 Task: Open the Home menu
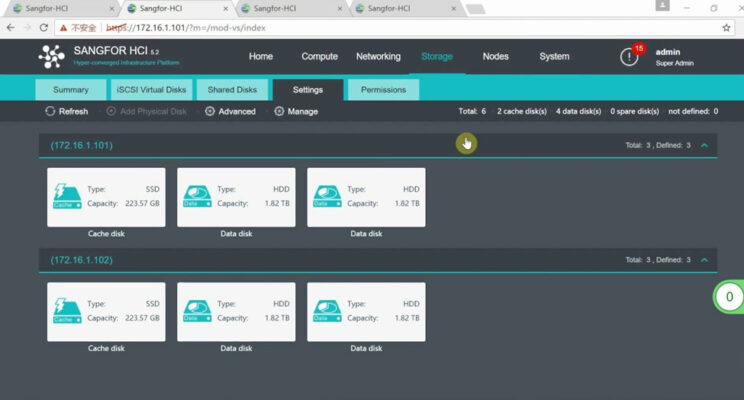click(261, 56)
